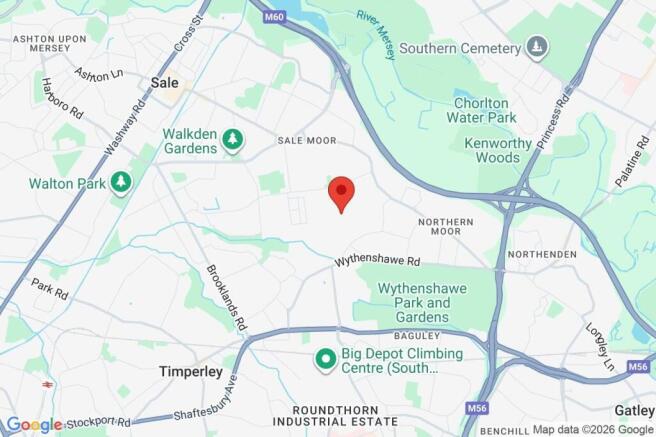Click the Wythenshawe Park and Gardens label
The height and width of the screenshot is (437, 656).
pyautogui.click(x=422, y=303)
